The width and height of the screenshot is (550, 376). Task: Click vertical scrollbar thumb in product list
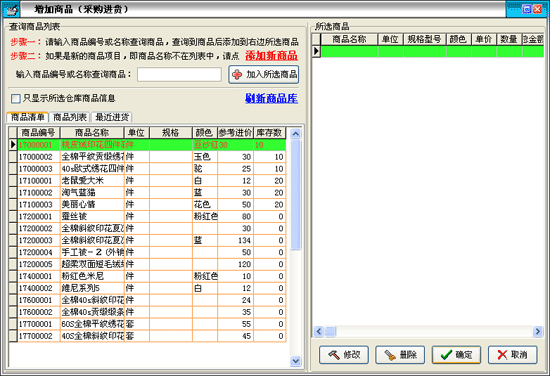pyautogui.click(x=296, y=195)
